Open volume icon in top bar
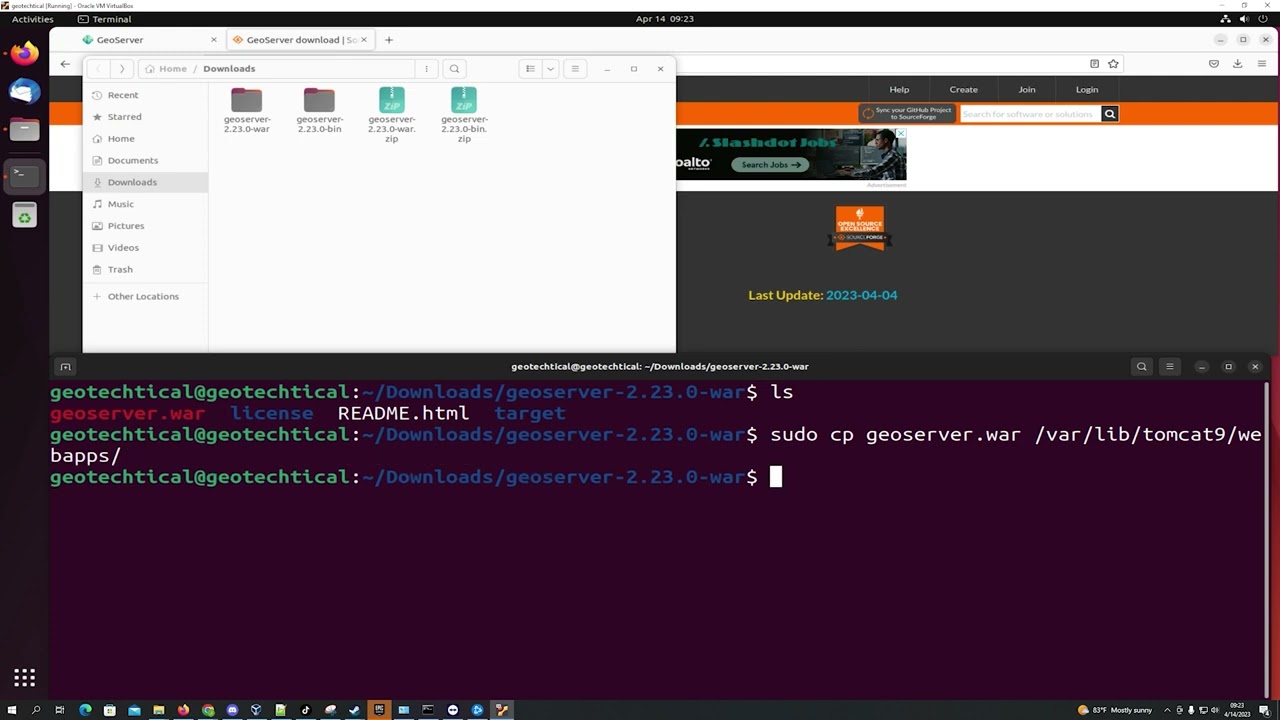 pyautogui.click(x=1245, y=19)
